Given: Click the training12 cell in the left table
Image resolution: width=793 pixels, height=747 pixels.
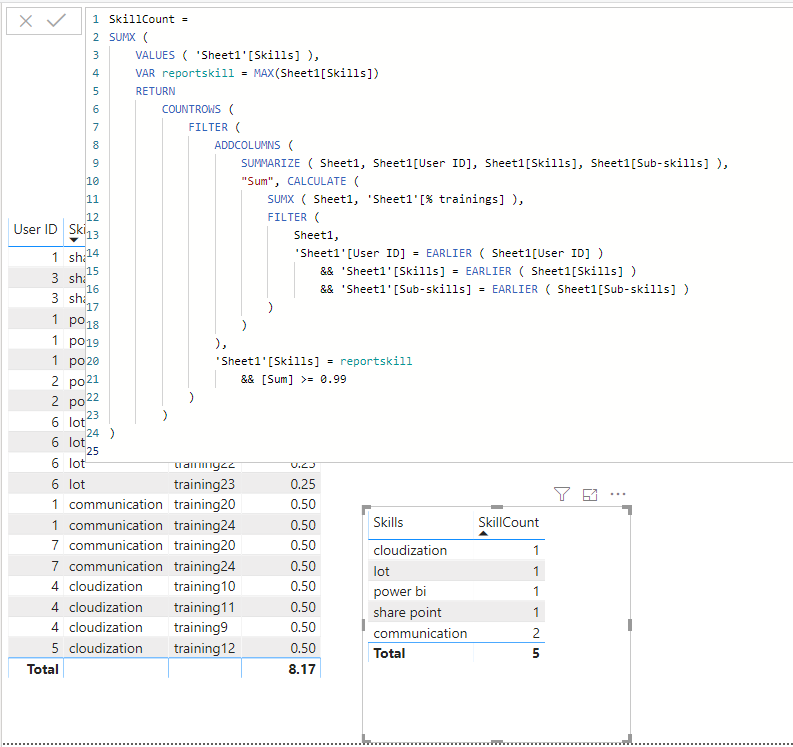Looking at the screenshot, I should pyautogui.click(x=204, y=648).
